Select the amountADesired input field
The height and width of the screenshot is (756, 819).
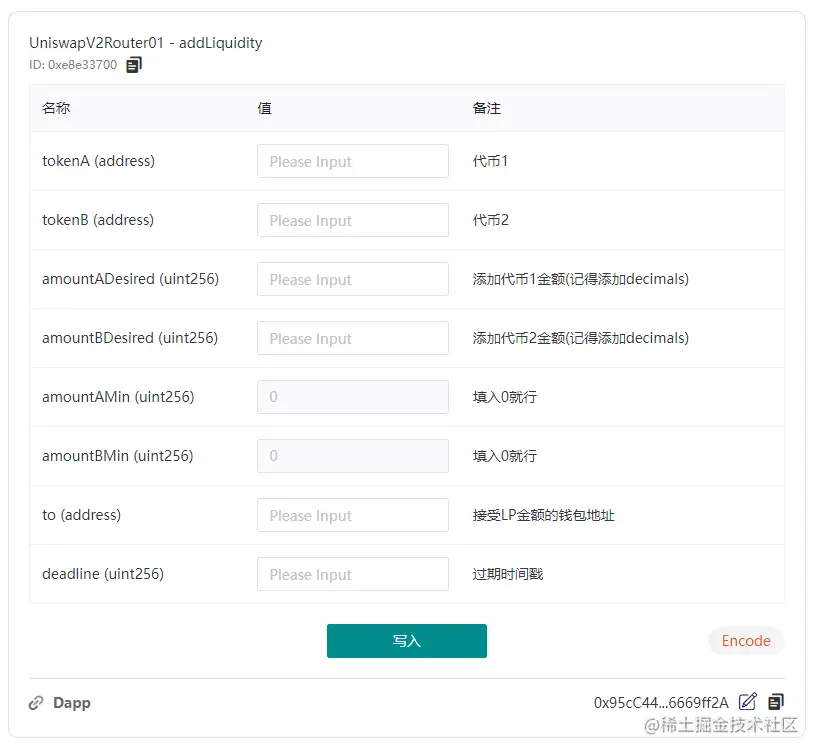tap(352, 279)
